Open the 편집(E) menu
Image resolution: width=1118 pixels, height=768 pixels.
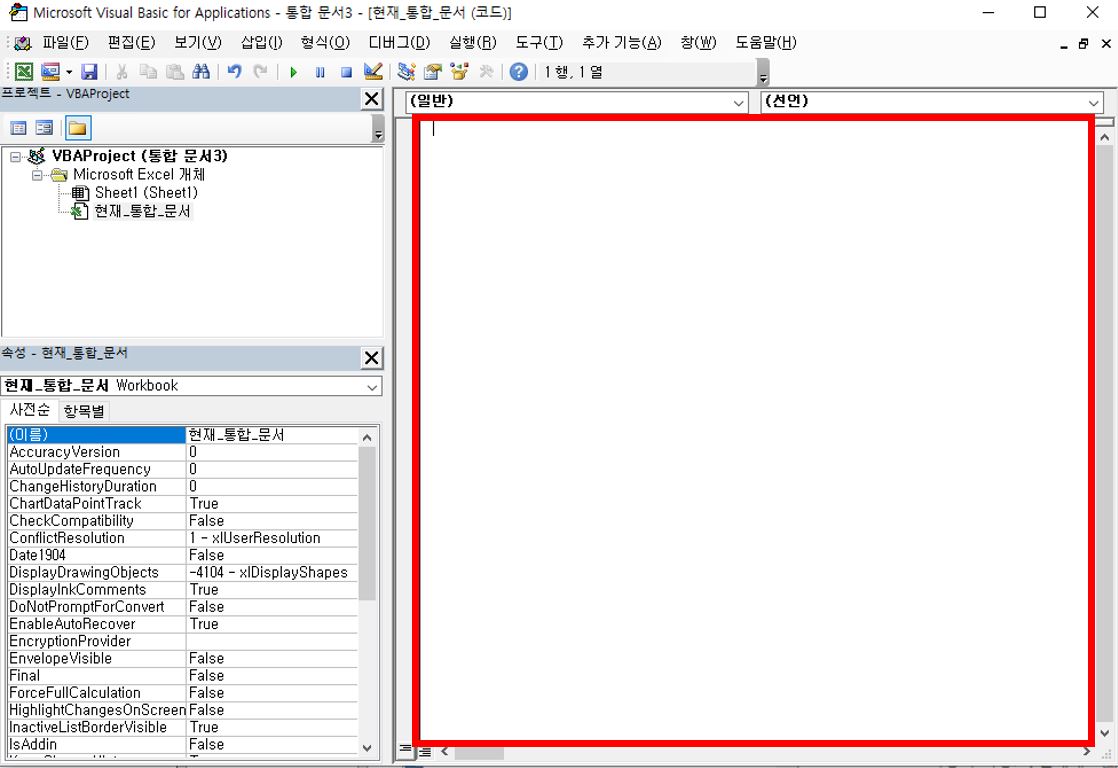(131, 42)
